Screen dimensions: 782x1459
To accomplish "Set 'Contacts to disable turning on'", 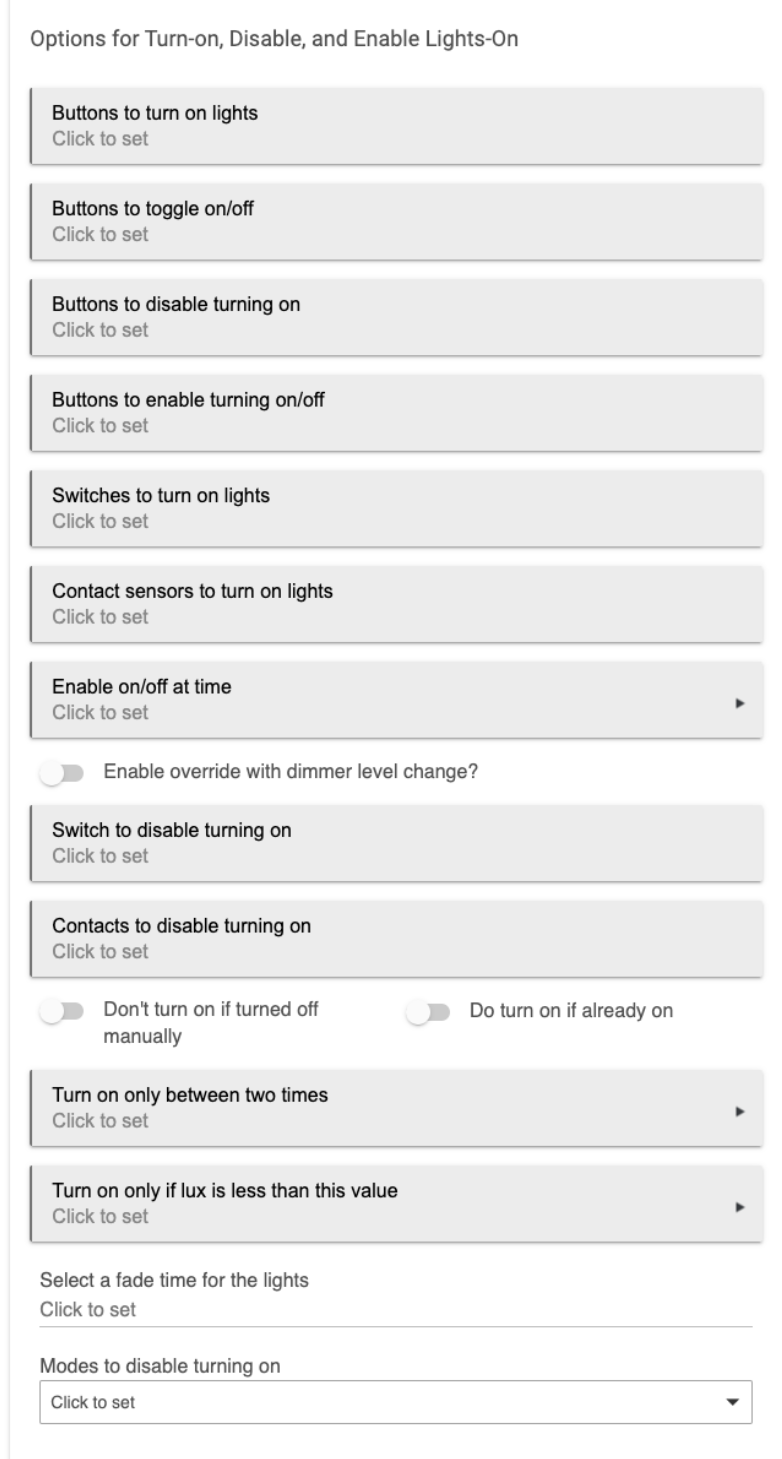I will point(397,938).
